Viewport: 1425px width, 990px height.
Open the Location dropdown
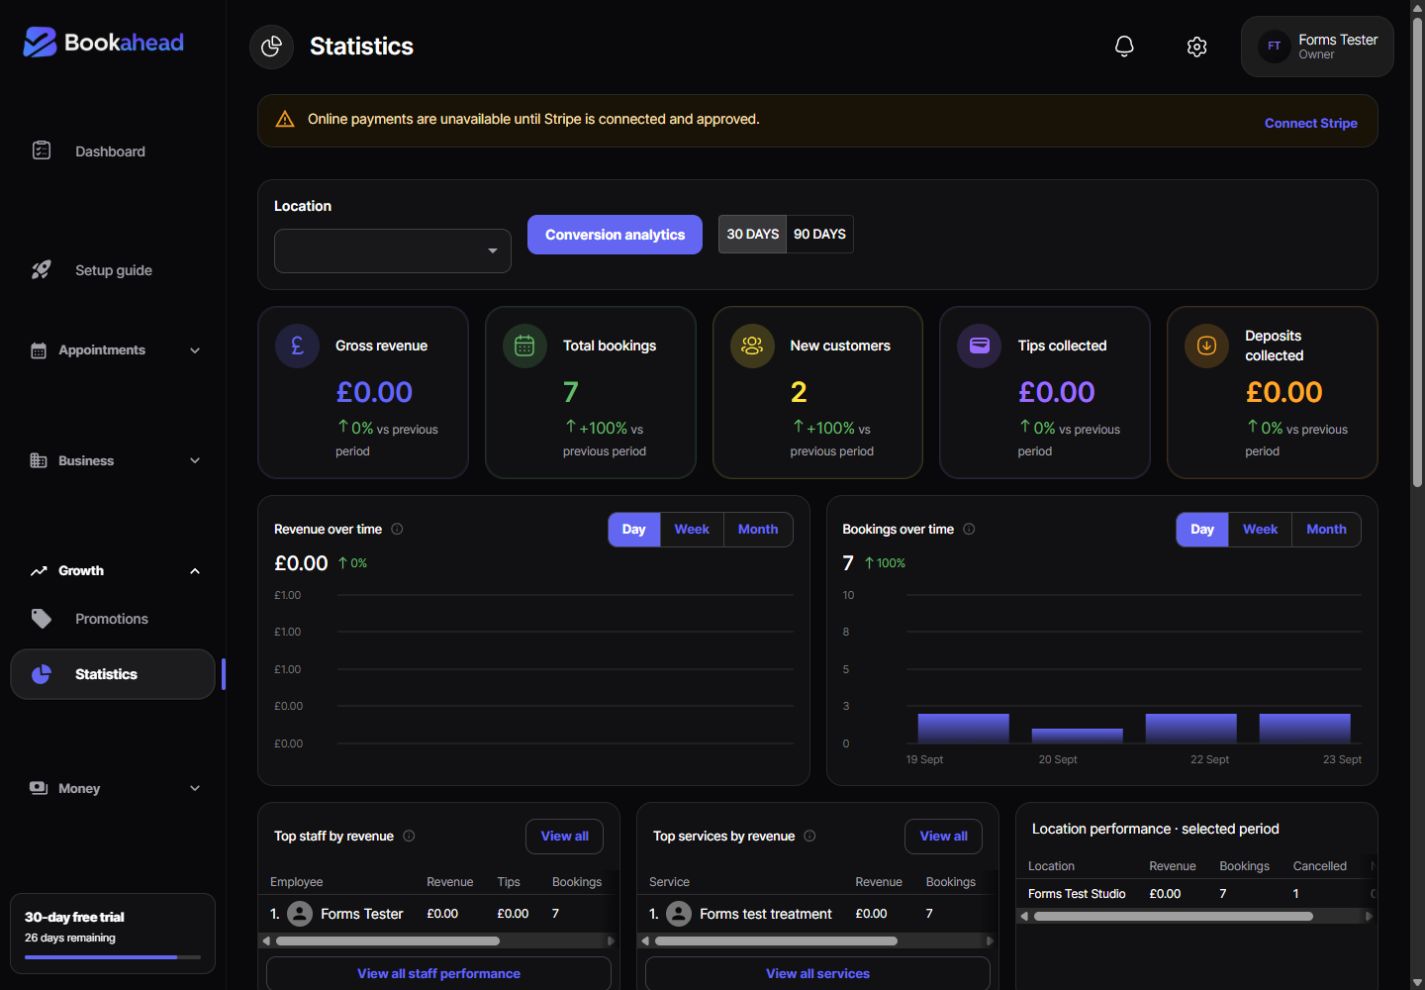point(393,251)
